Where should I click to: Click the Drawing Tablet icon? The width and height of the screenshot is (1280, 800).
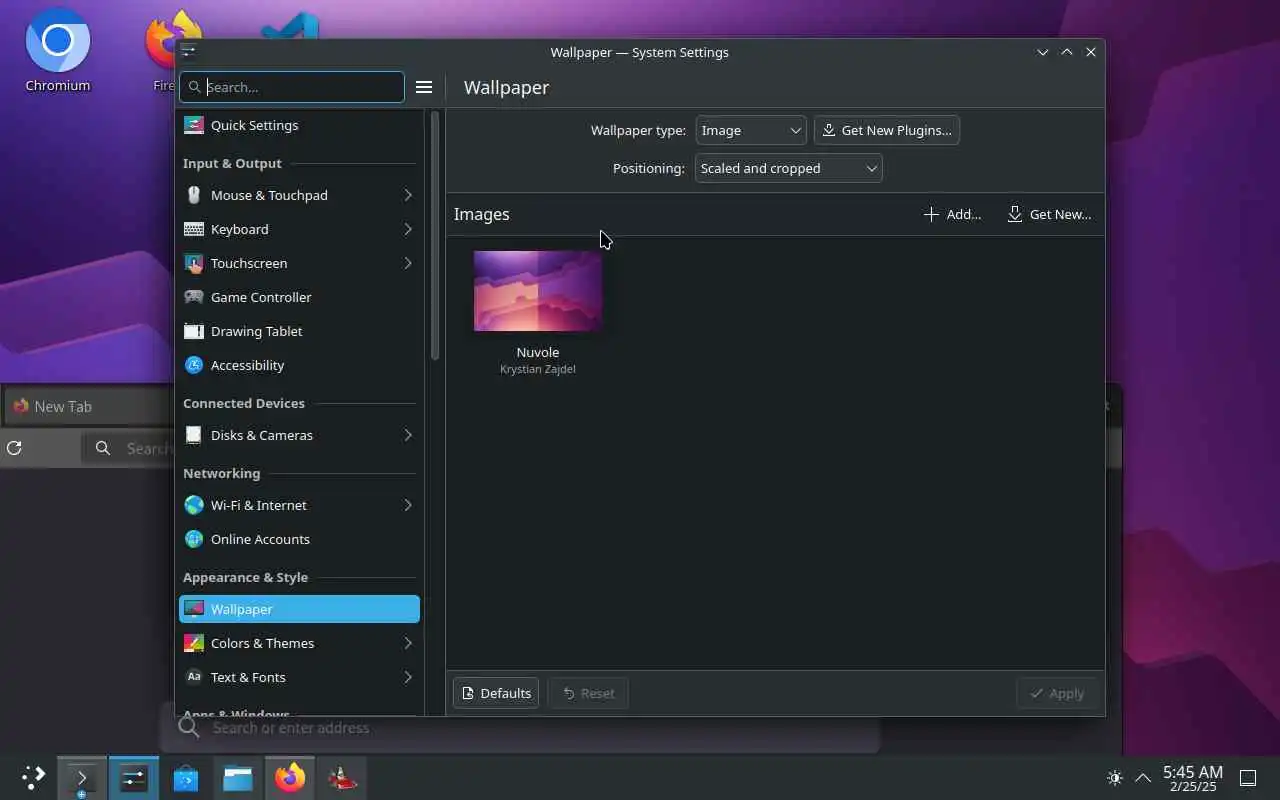point(194,331)
